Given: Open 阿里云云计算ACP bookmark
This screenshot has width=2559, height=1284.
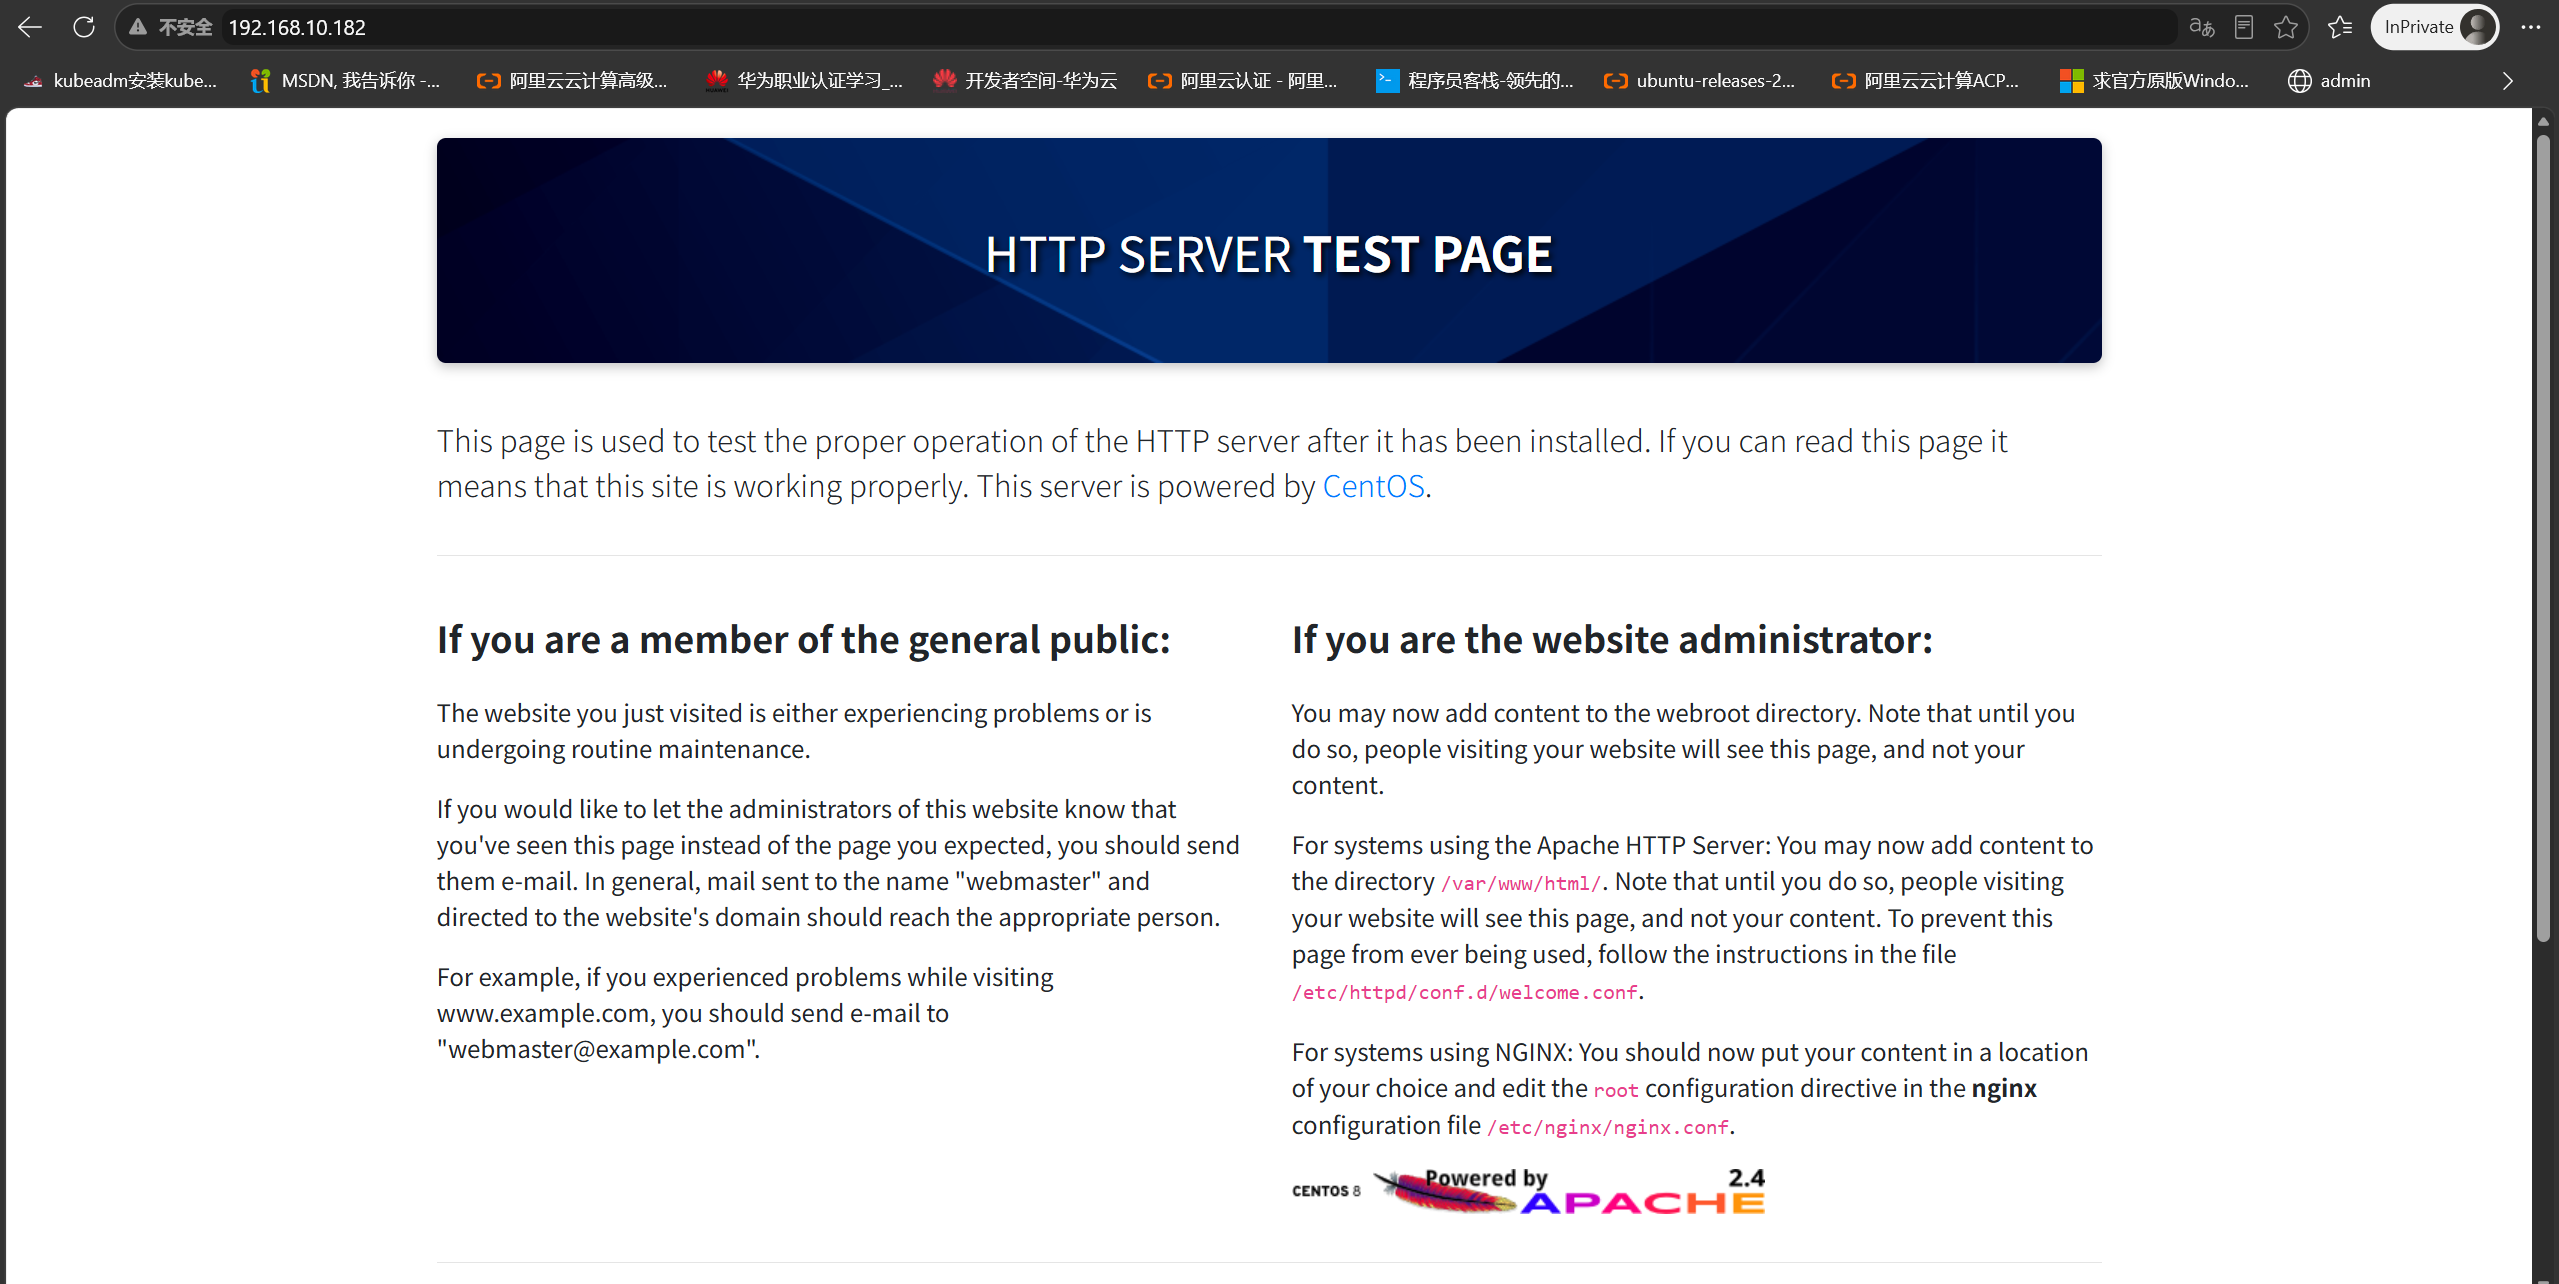Looking at the screenshot, I should [x=1926, y=81].
